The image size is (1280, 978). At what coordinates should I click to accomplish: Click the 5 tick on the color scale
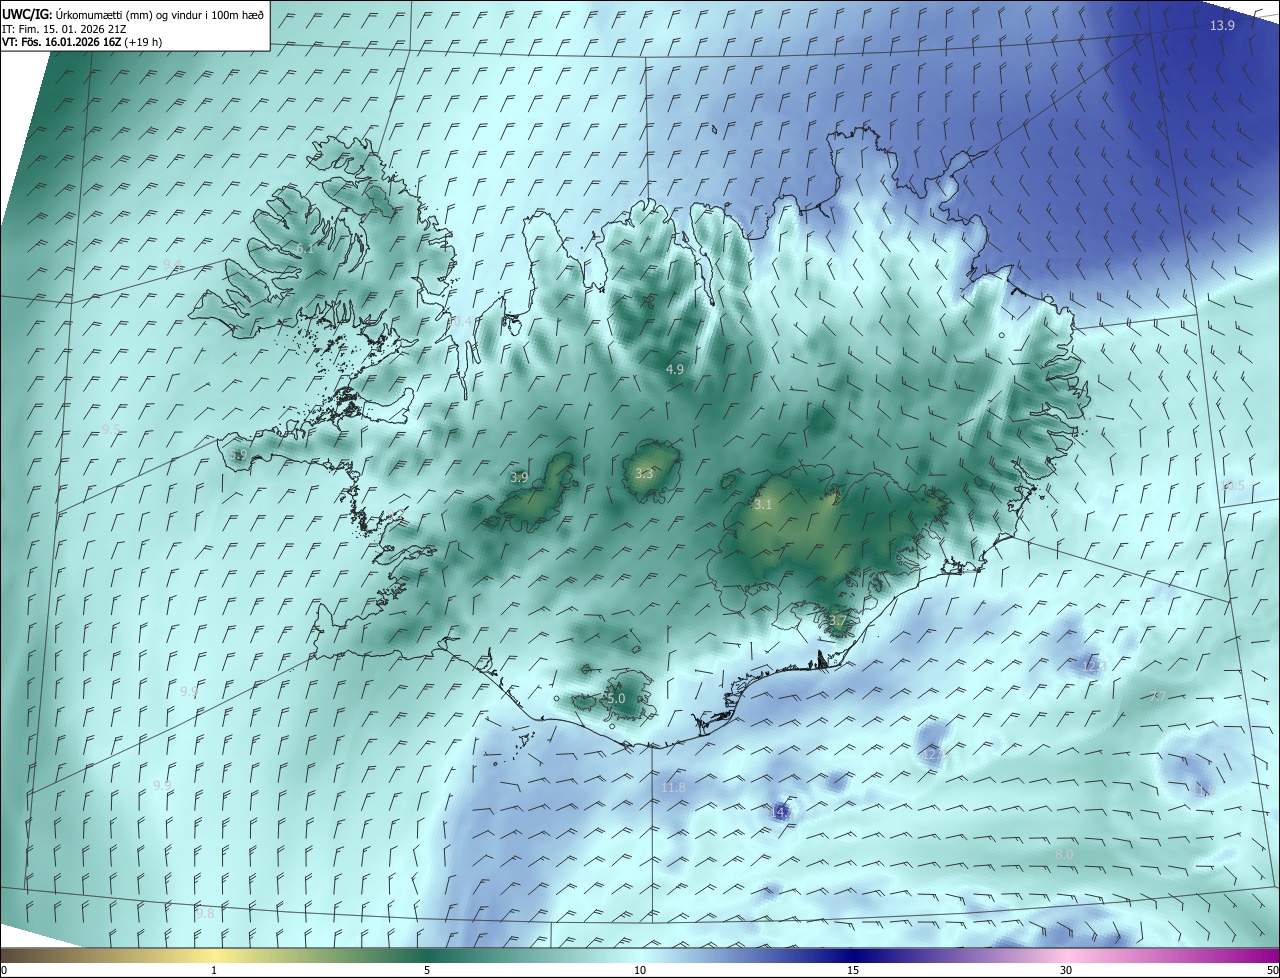(x=427, y=970)
